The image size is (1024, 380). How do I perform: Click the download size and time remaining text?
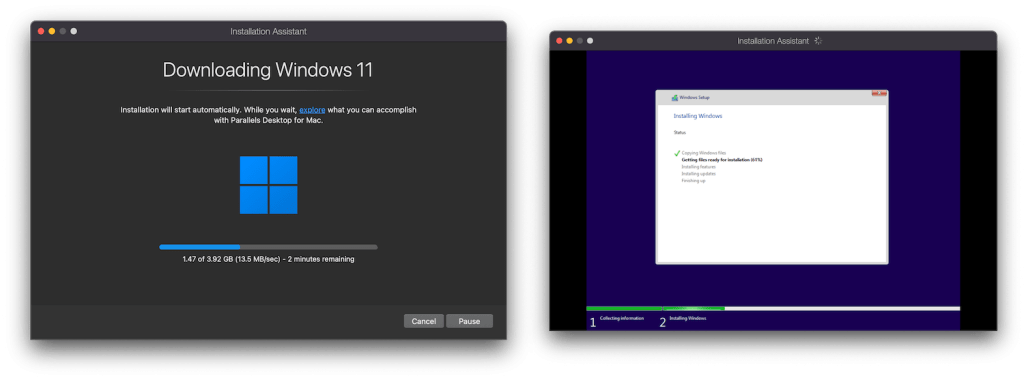(268, 259)
